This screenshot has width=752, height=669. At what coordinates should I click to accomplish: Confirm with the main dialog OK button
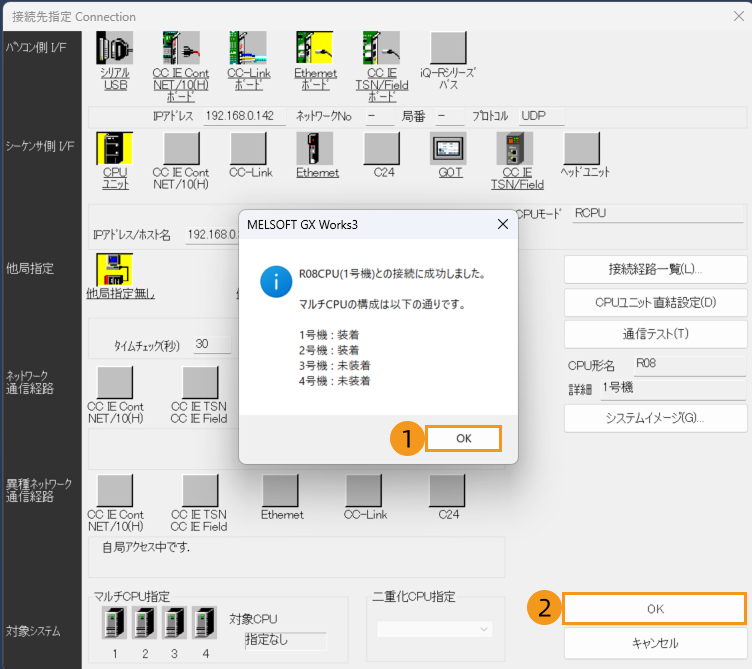click(655, 609)
